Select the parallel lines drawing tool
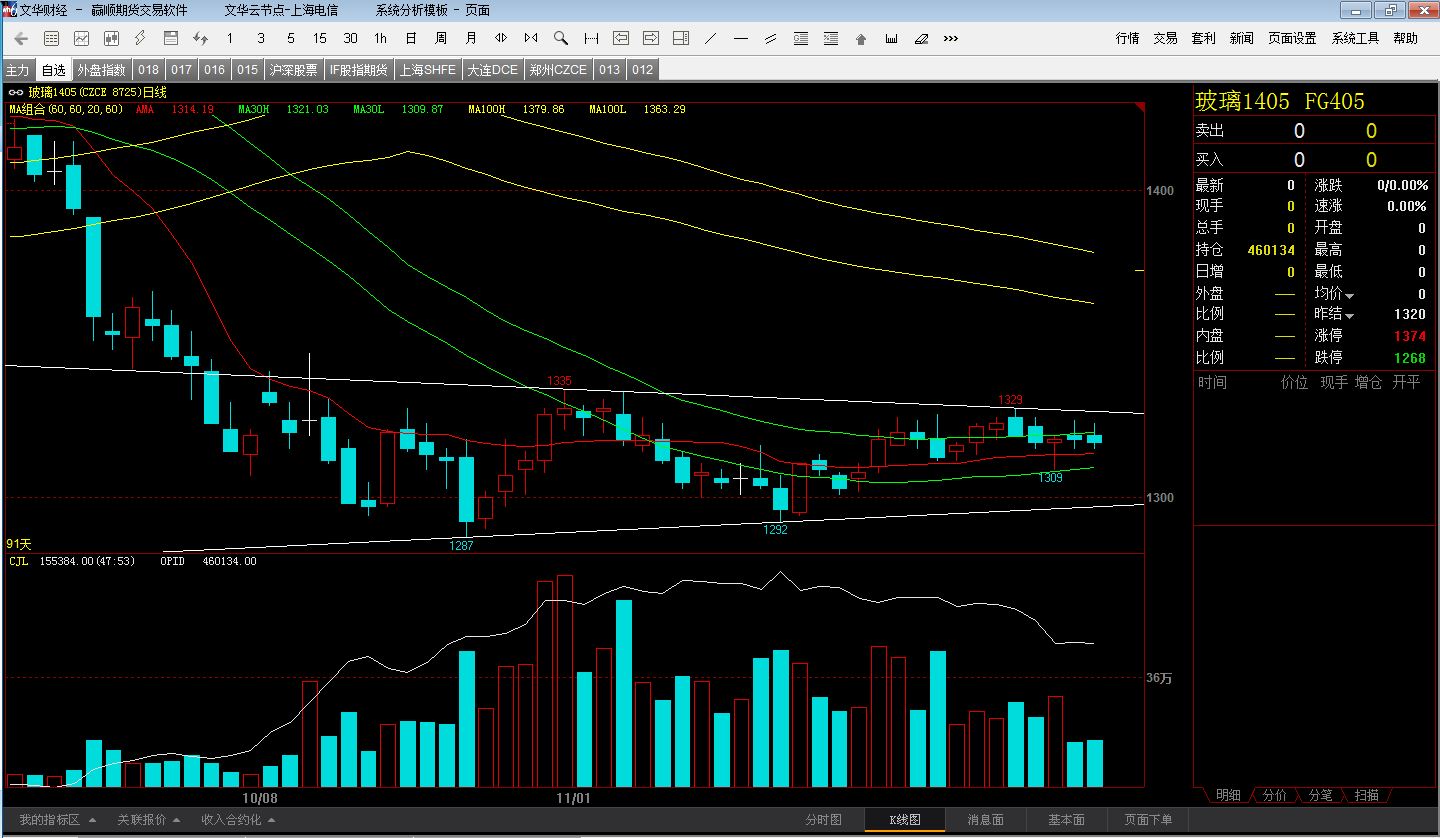Image resolution: width=1440 pixels, height=838 pixels. point(771,38)
